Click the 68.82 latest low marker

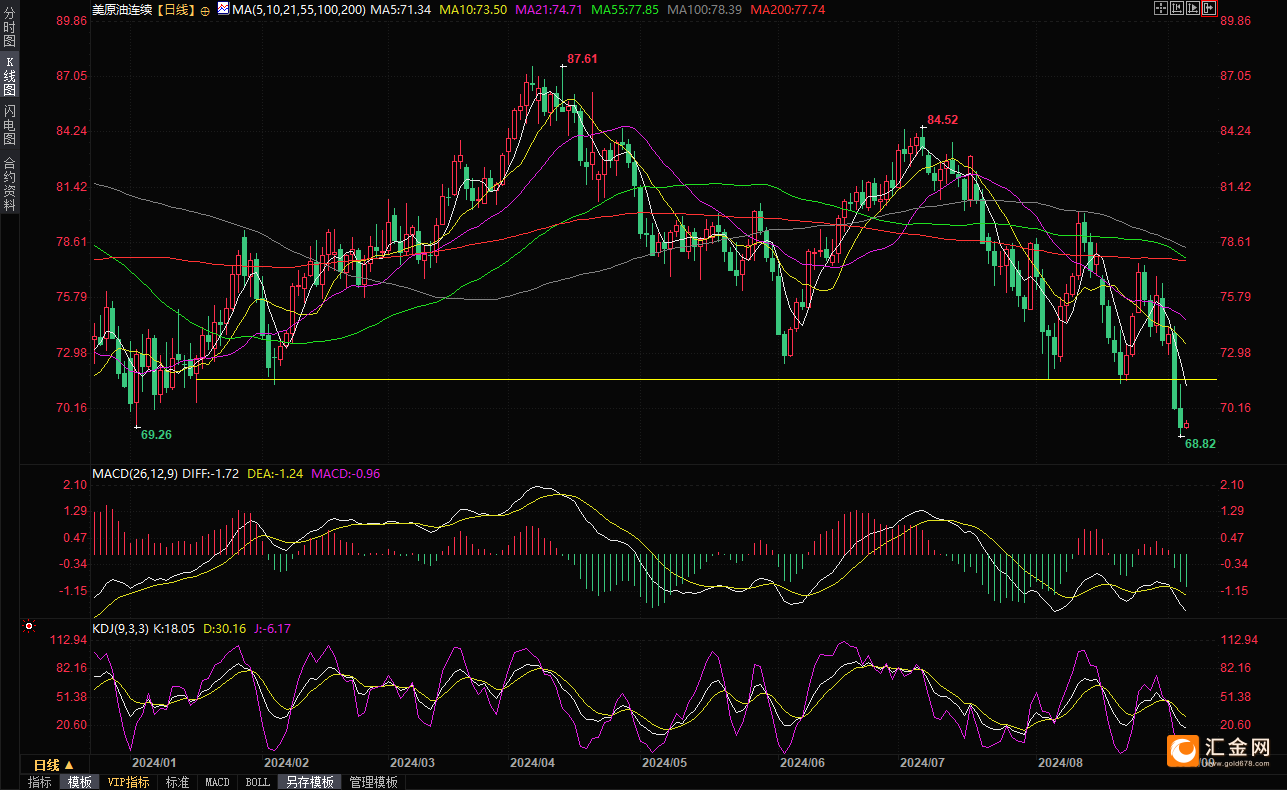tap(1200, 443)
